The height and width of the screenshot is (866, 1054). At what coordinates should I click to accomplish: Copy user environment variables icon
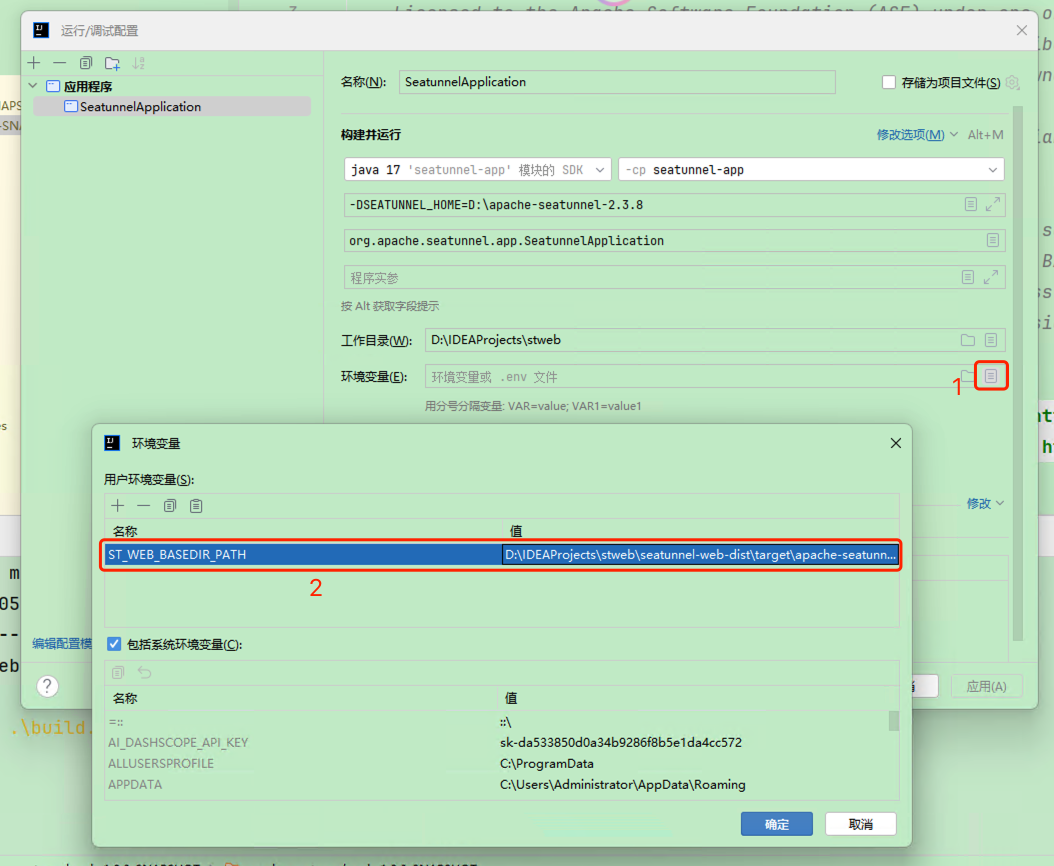pyautogui.click(x=169, y=506)
